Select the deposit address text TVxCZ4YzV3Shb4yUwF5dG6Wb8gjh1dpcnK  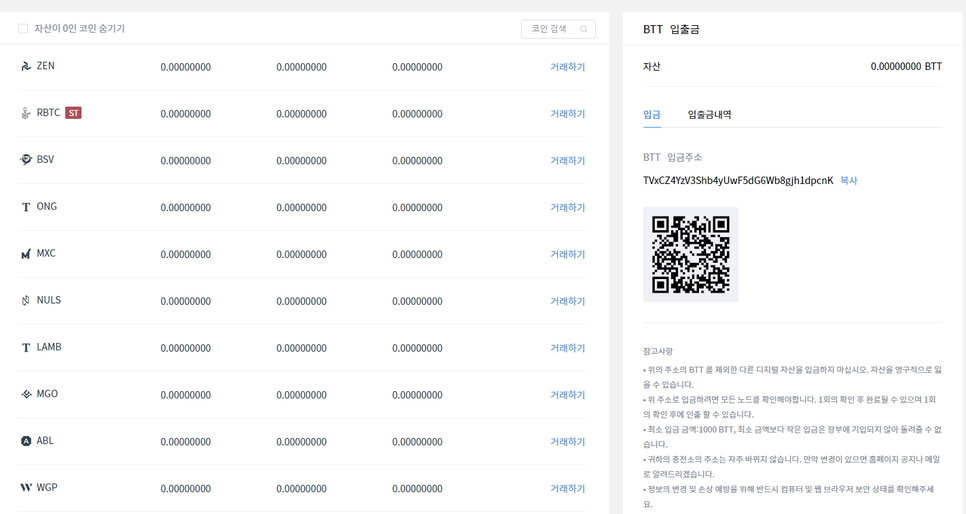click(x=738, y=181)
